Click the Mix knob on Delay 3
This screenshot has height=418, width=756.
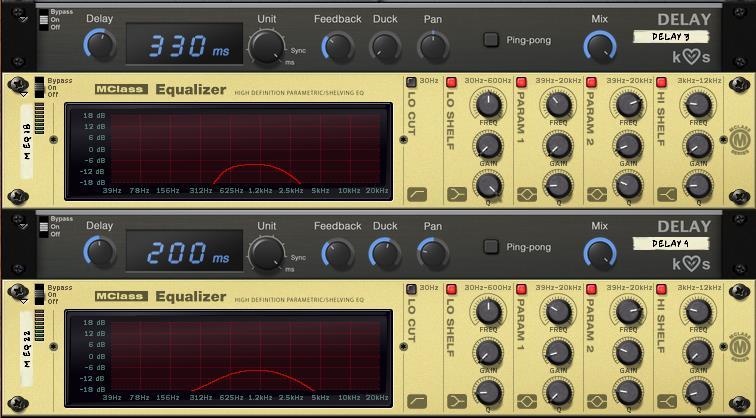coord(600,47)
